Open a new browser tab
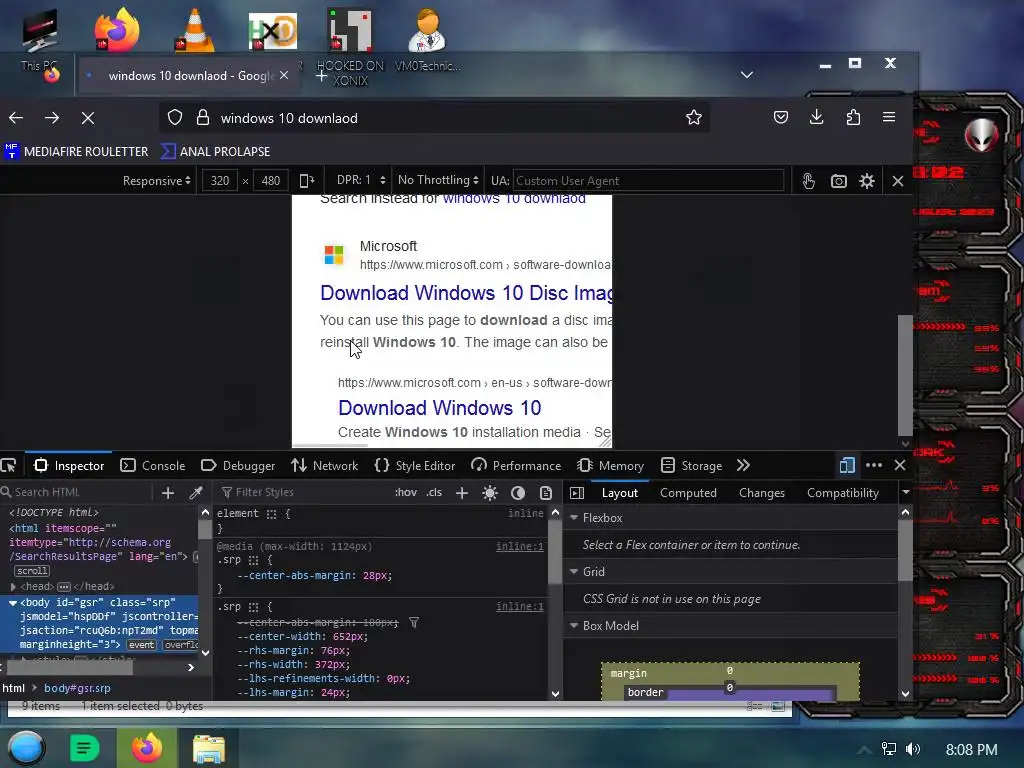The width and height of the screenshot is (1024, 768). coord(321,76)
